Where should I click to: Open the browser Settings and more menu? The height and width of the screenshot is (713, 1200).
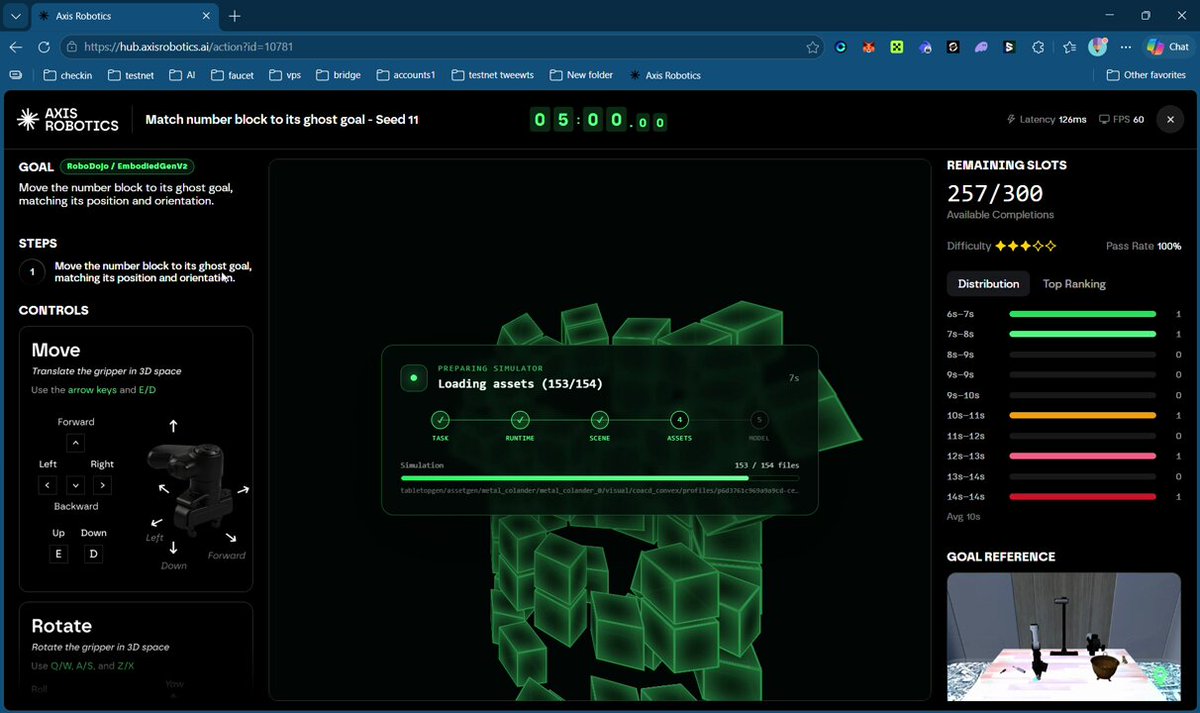1125,47
